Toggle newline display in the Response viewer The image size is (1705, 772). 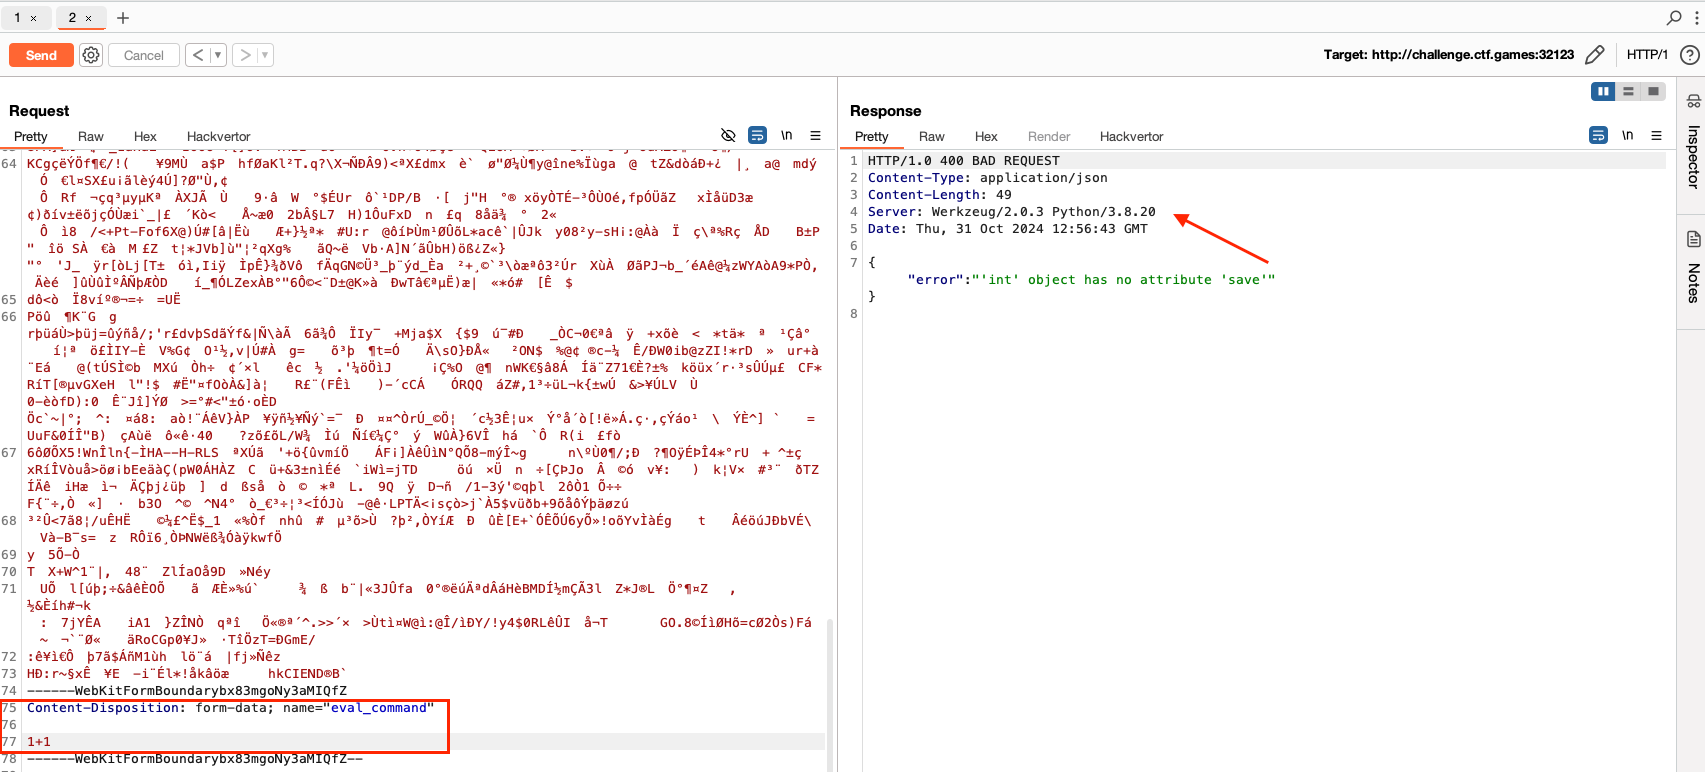pyautogui.click(x=1628, y=135)
